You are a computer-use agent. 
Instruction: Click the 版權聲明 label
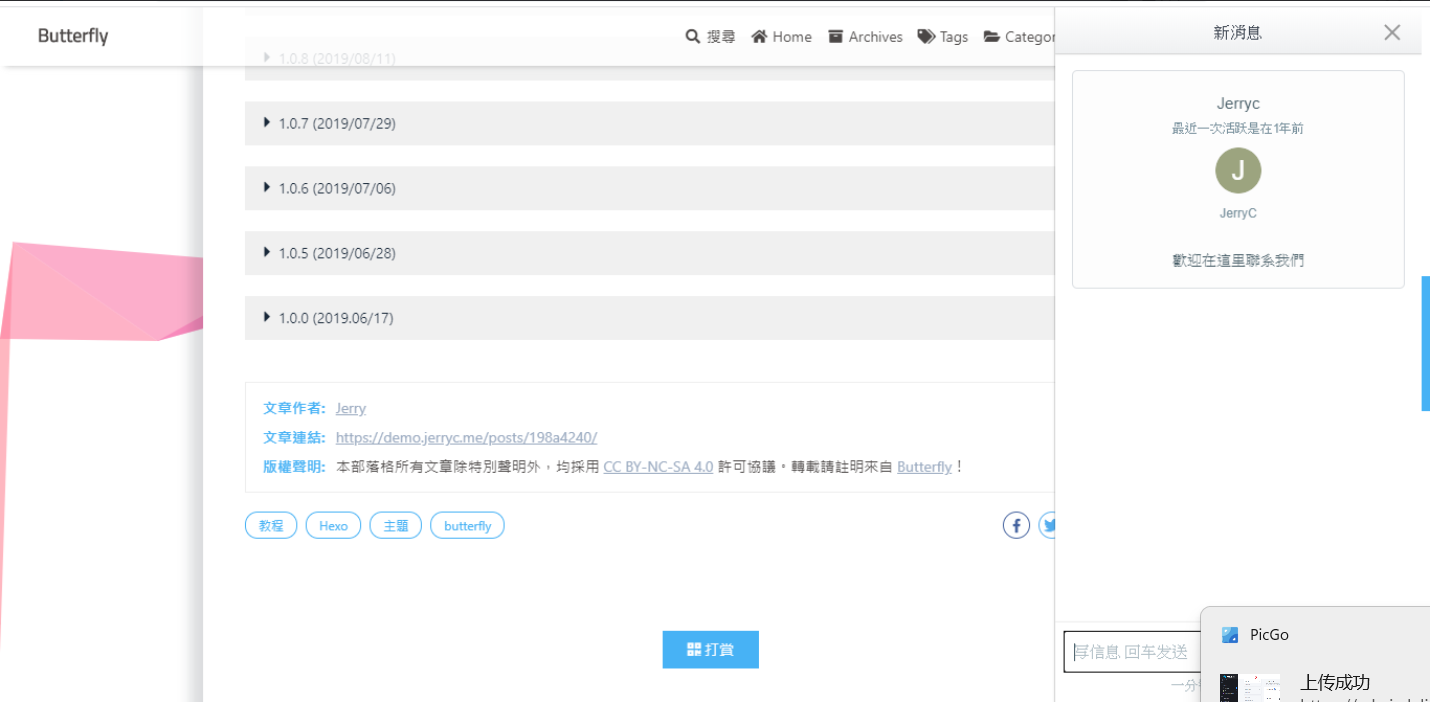294,467
